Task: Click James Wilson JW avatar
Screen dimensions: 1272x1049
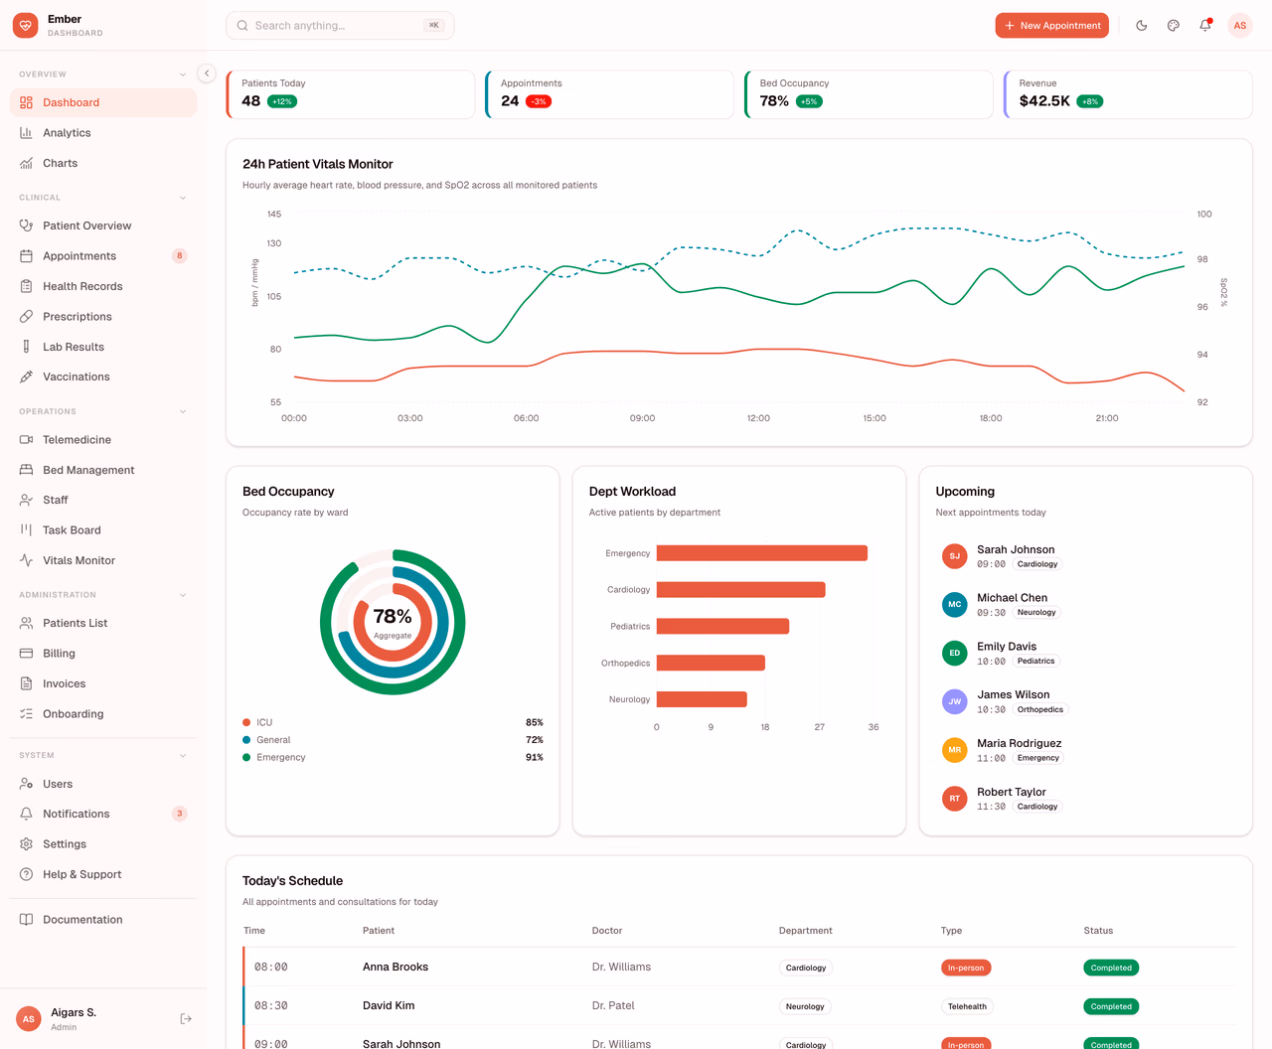Action: tap(955, 701)
